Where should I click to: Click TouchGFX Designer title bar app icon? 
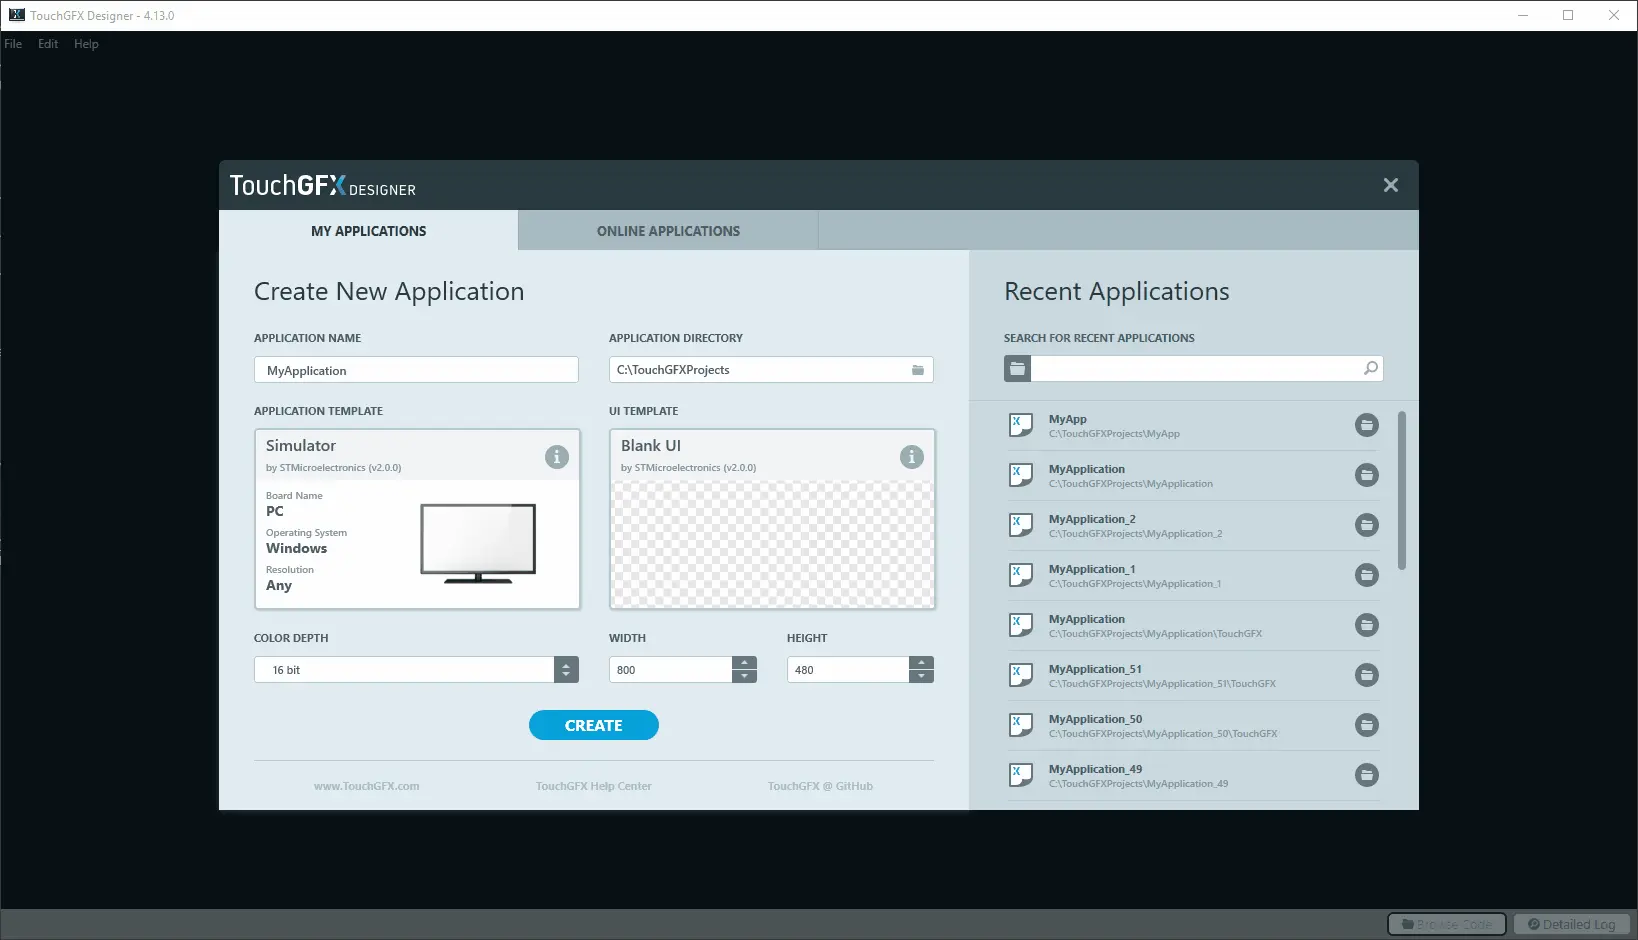pos(16,15)
